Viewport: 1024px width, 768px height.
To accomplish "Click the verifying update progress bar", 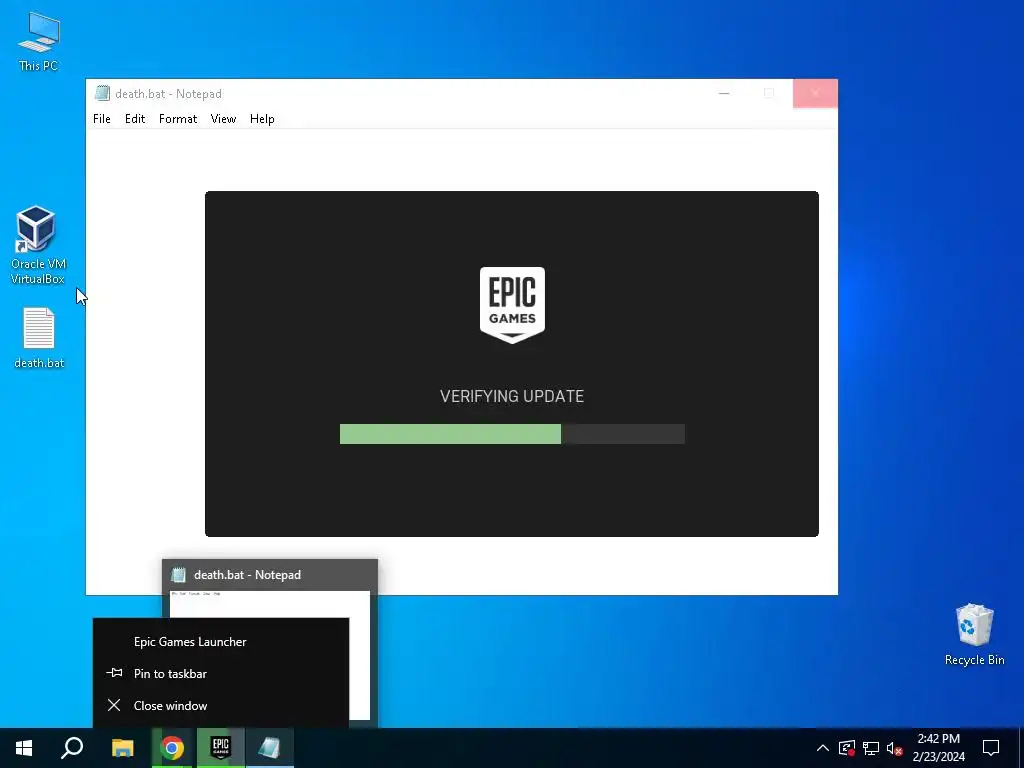I will pos(512,434).
